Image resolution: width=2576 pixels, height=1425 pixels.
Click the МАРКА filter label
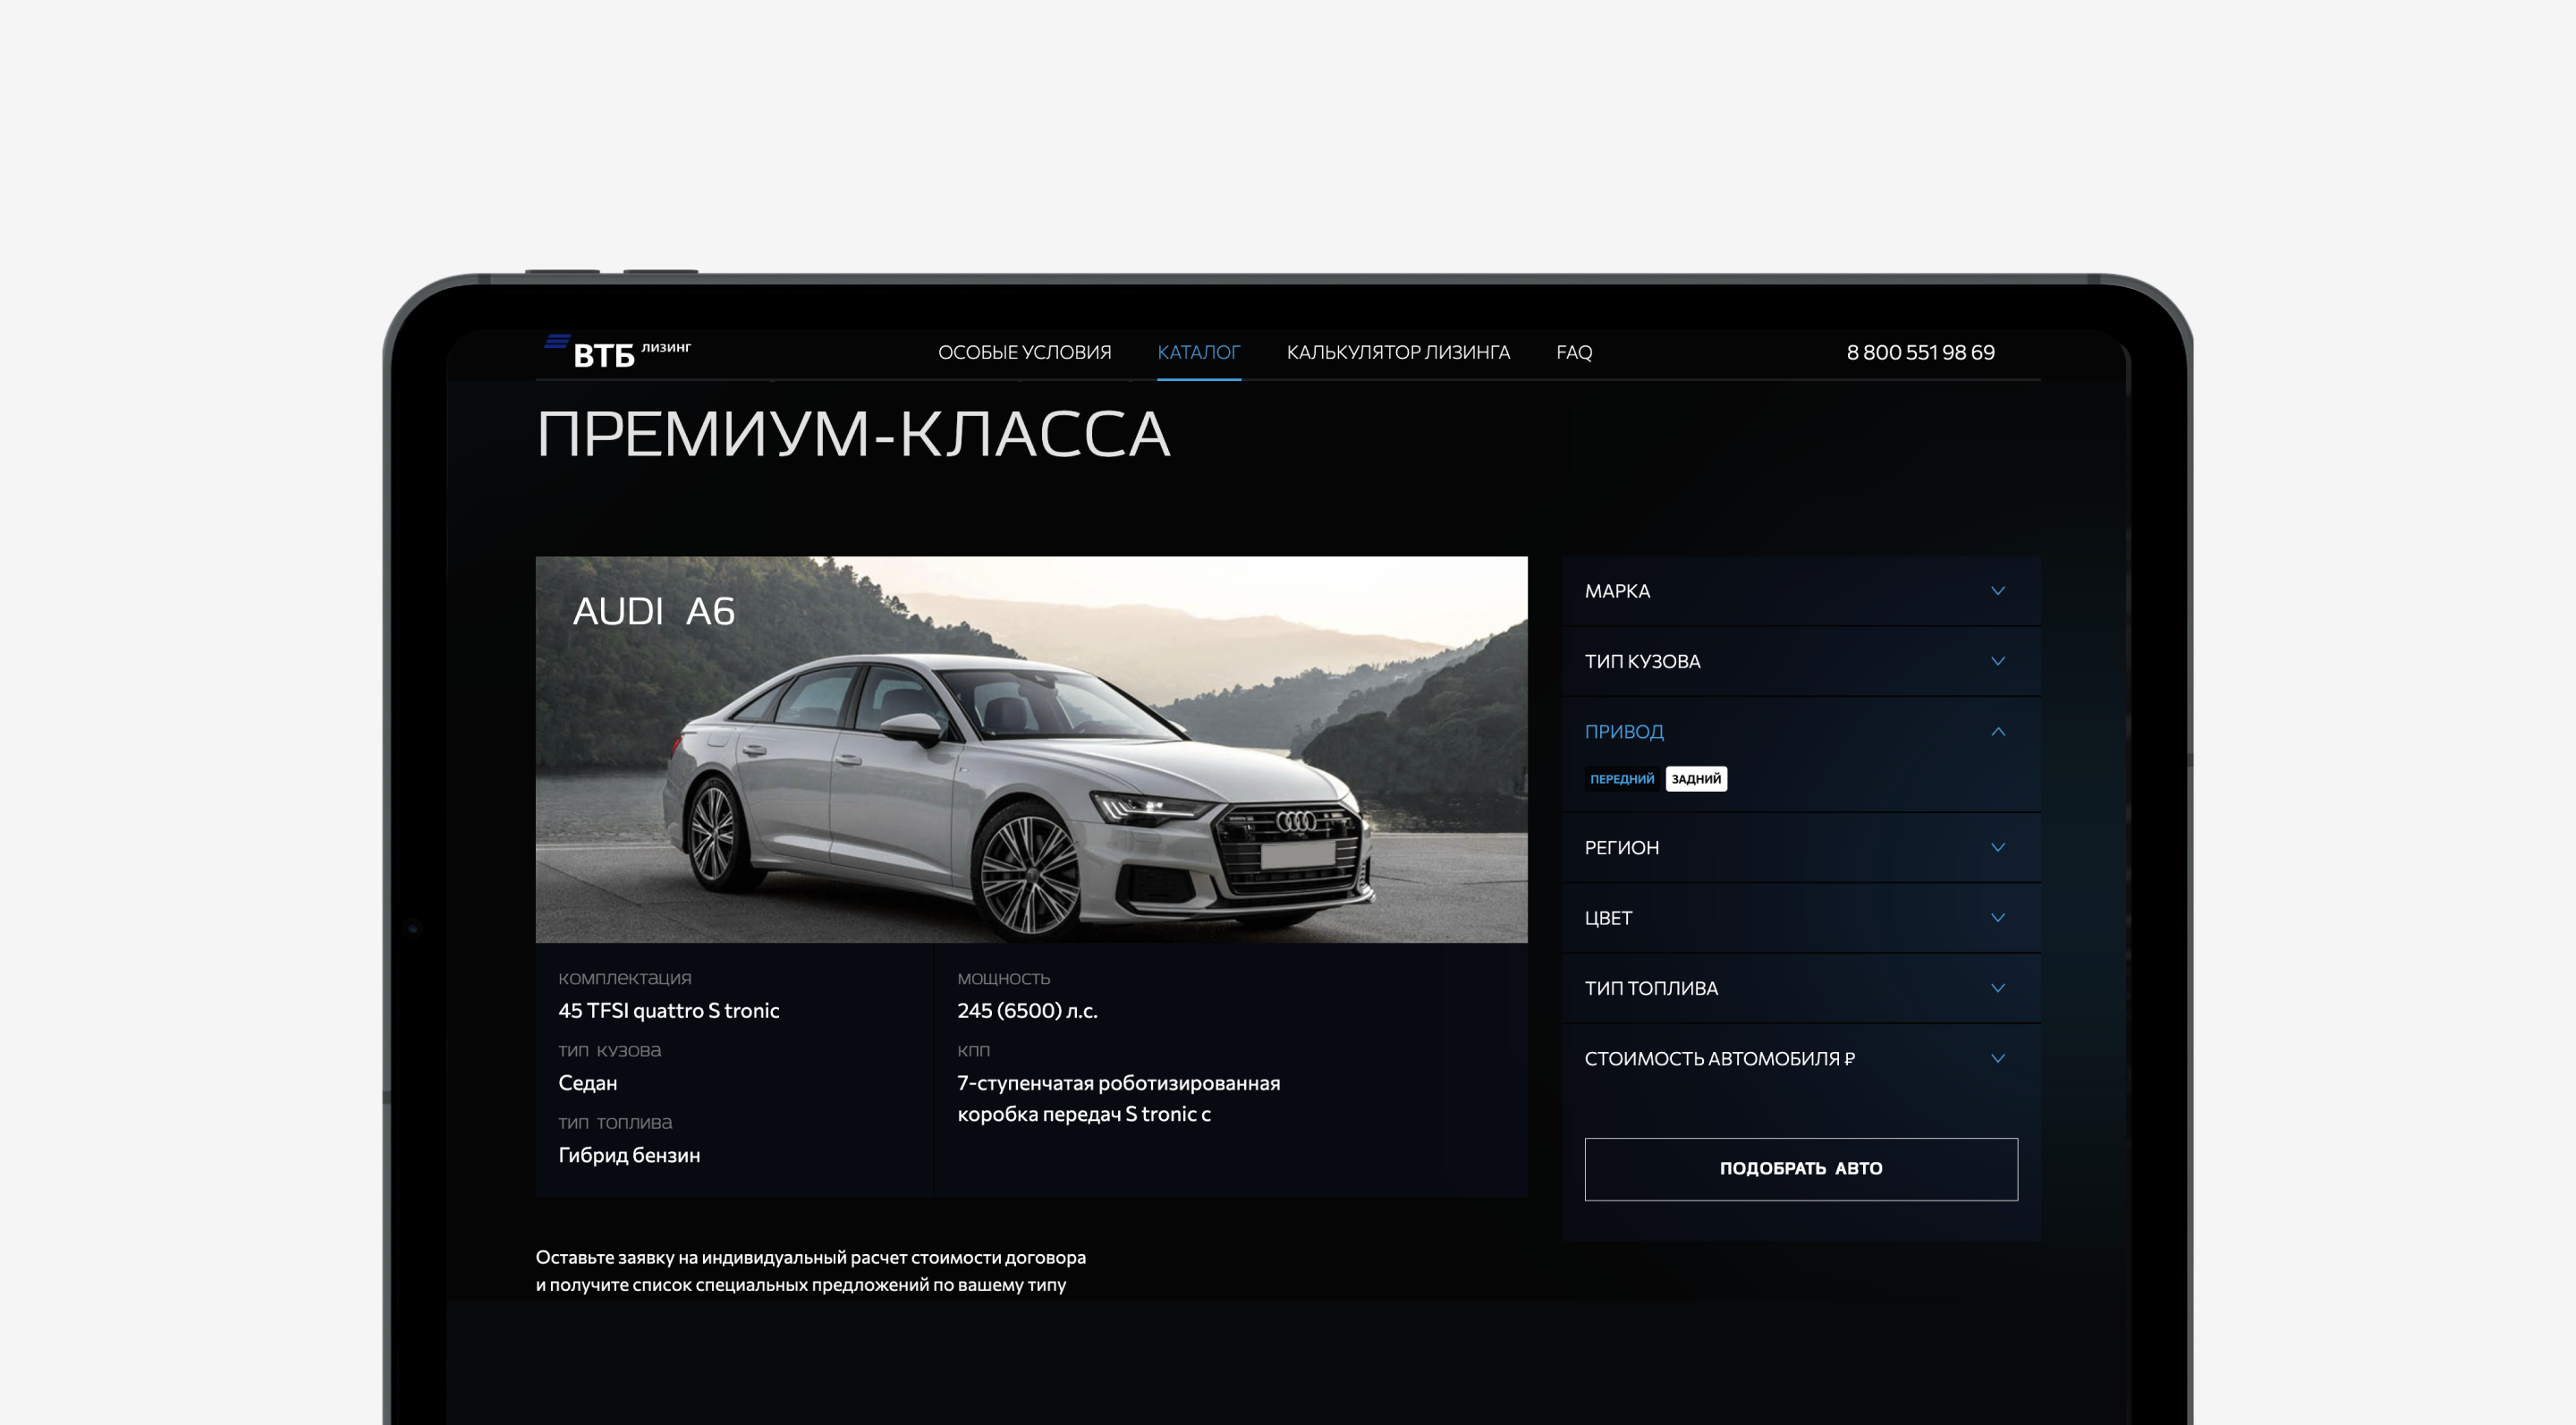[x=1617, y=591]
